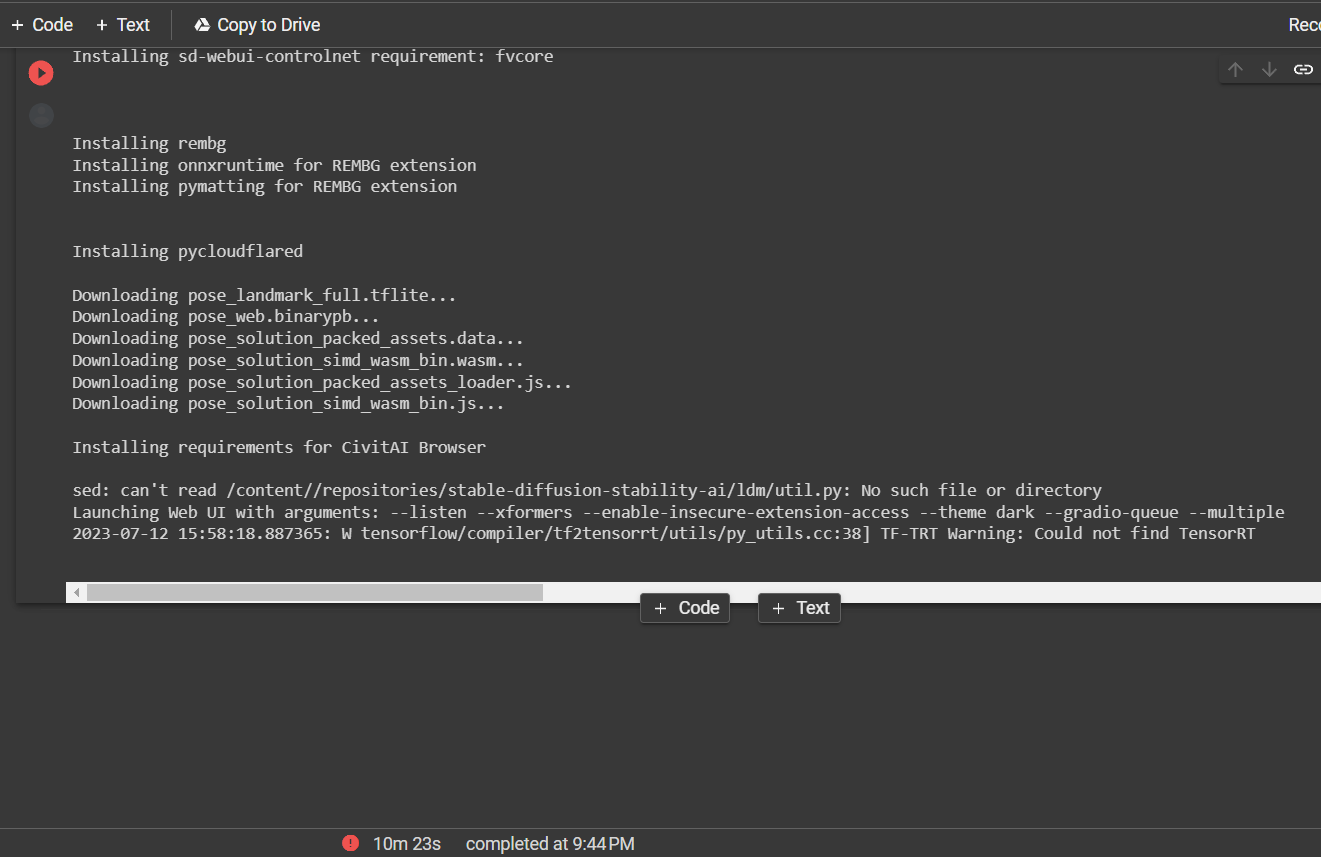Click the error indicator in the status bar
This screenshot has width=1321, height=857.
click(x=350, y=843)
